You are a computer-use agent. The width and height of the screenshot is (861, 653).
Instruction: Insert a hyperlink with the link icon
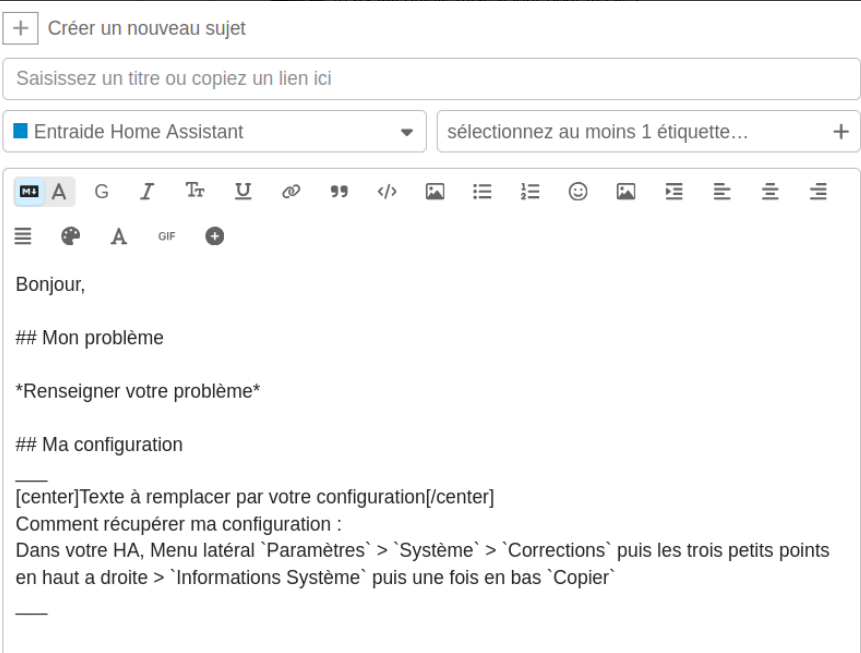click(x=291, y=192)
